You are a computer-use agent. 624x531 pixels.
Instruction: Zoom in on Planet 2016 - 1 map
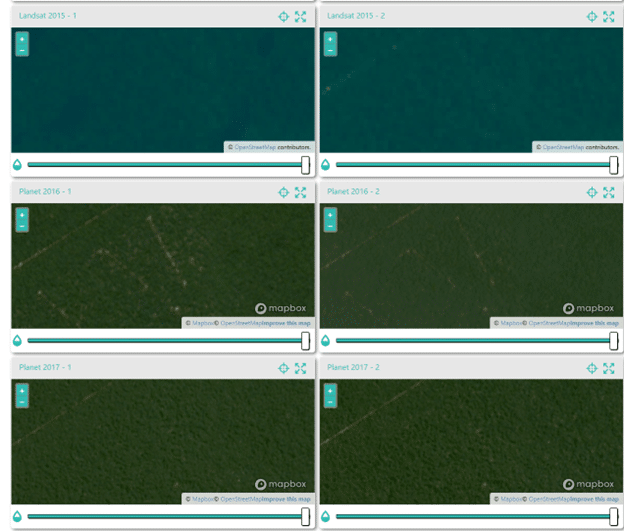(x=22, y=215)
